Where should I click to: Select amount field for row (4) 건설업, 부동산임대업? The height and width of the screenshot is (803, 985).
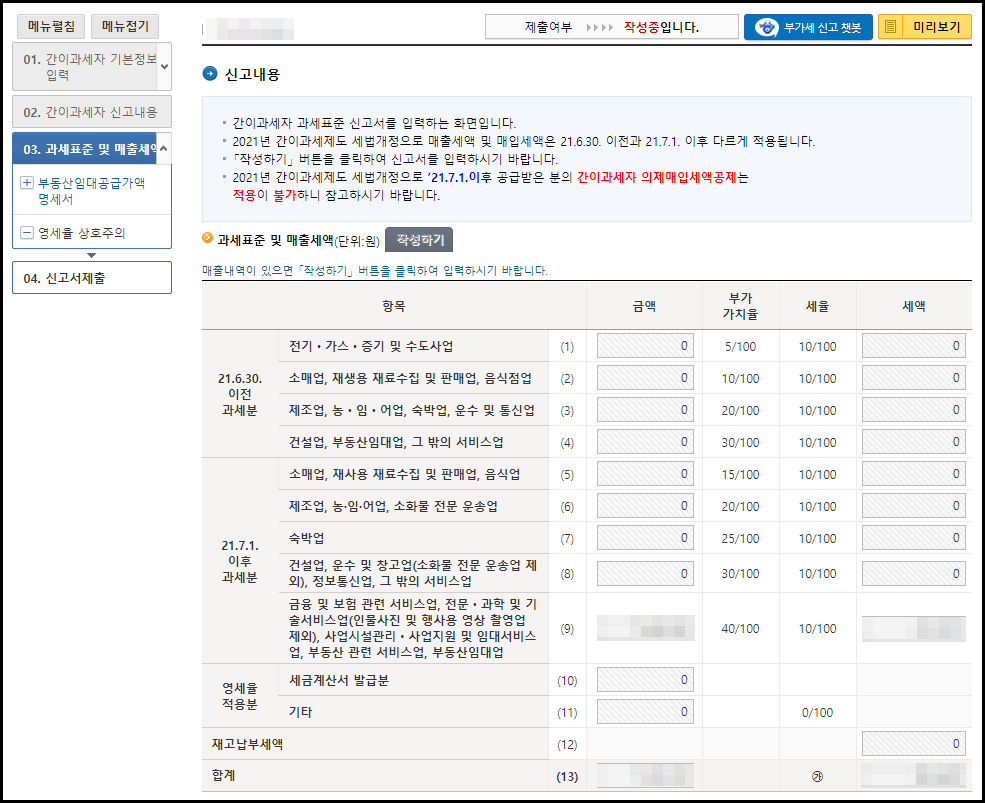pyautogui.click(x=645, y=442)
